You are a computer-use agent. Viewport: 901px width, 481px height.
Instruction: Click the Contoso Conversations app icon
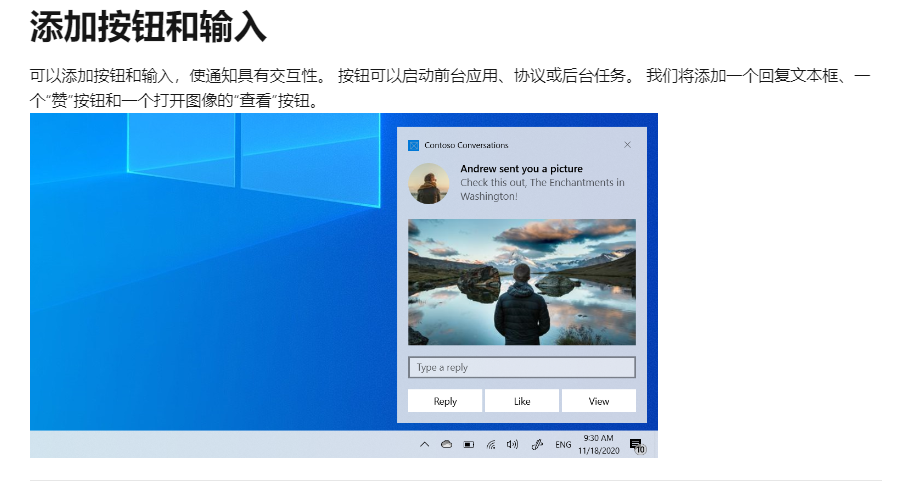click(413, 145)
